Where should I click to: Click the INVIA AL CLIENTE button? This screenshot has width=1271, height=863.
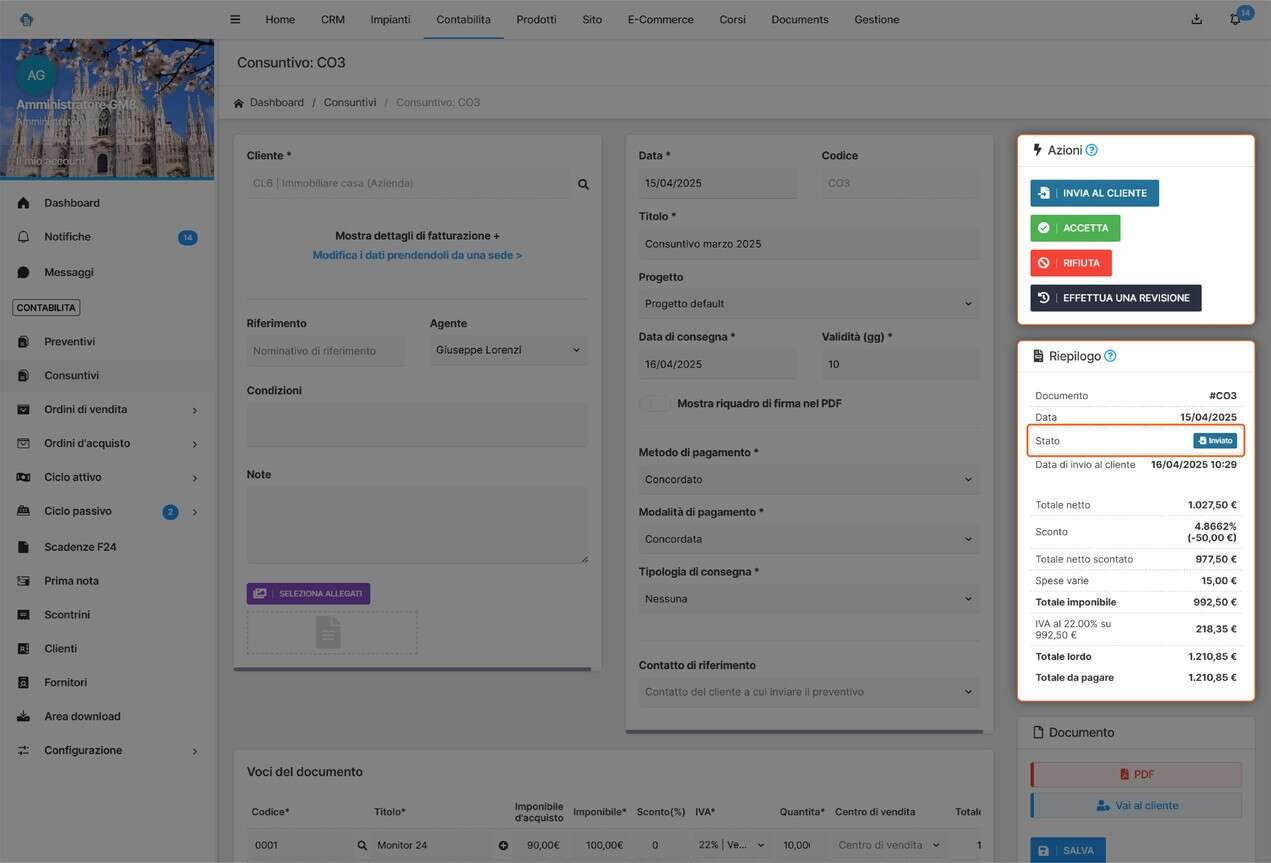click(x=1094, y=193)
